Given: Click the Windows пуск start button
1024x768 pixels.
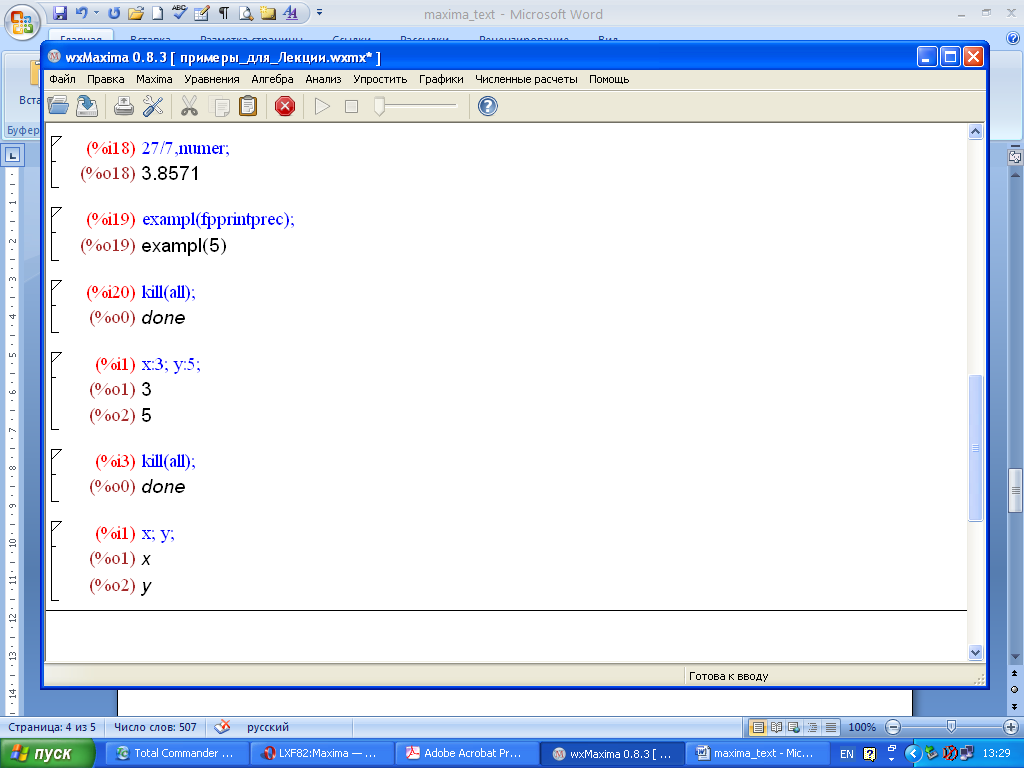Looking at the screenshot, I should coord(47,754).
